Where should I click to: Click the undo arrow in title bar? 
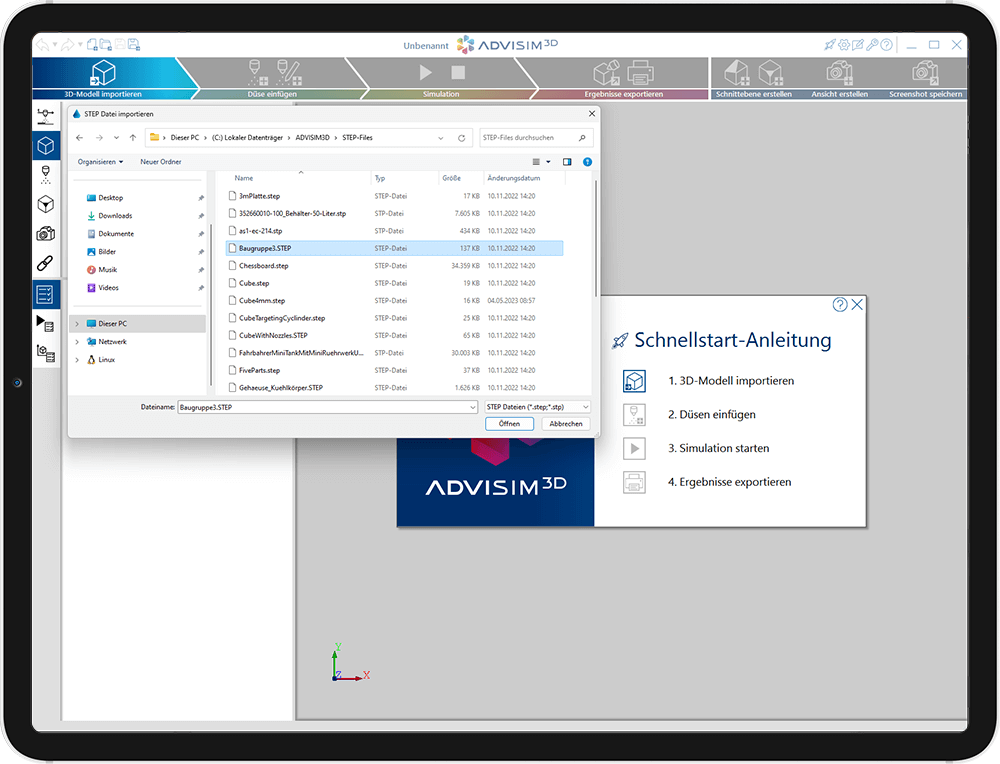42,45
